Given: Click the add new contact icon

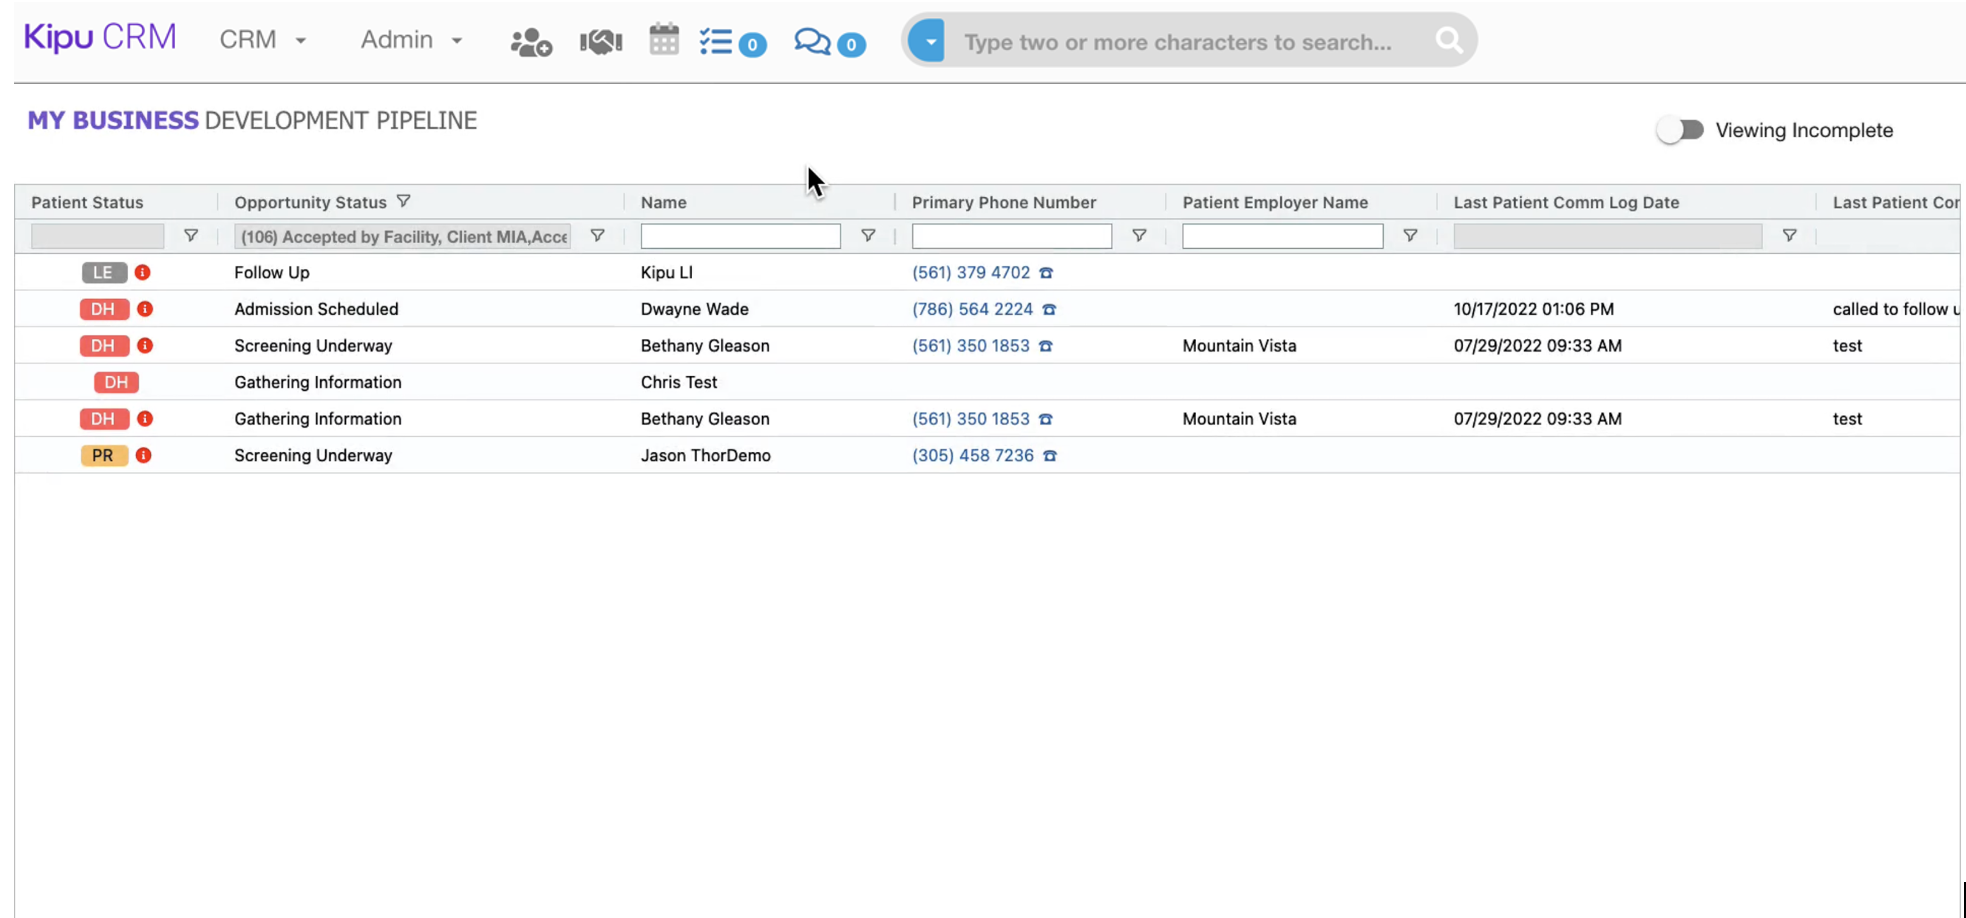Looking at the screenshot, I should 530,41.
